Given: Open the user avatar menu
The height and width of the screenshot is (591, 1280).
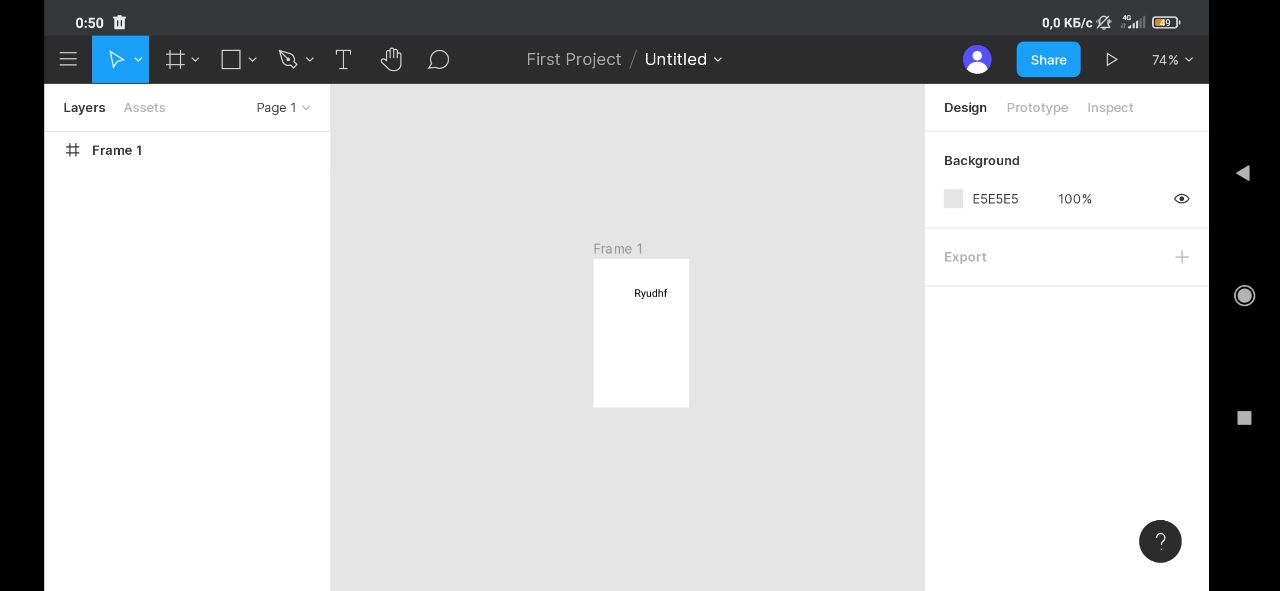Looking at the screenshot, I should tap(977, 60).
